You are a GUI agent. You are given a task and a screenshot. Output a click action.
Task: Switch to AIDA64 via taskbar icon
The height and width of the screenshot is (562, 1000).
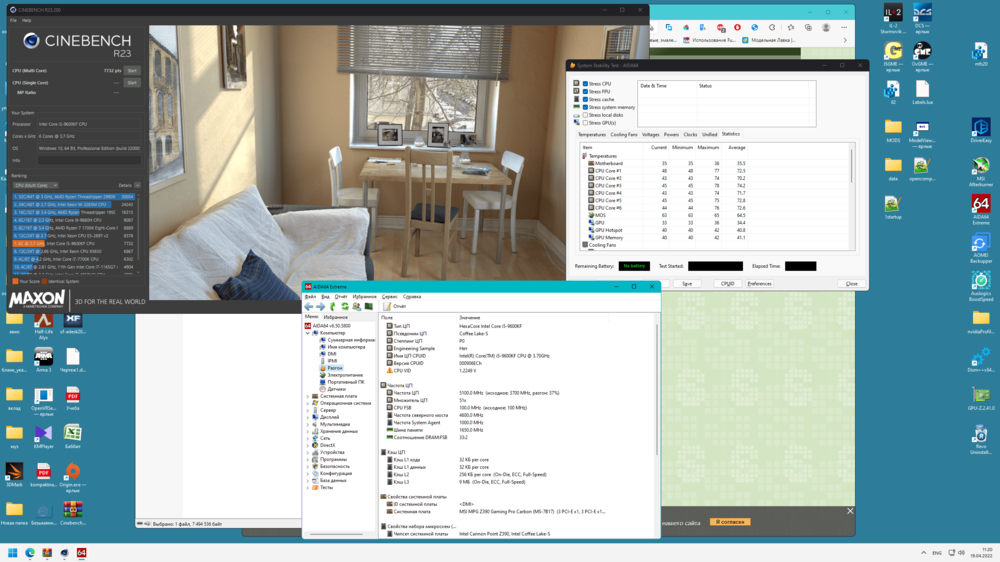tap(82, 552)
